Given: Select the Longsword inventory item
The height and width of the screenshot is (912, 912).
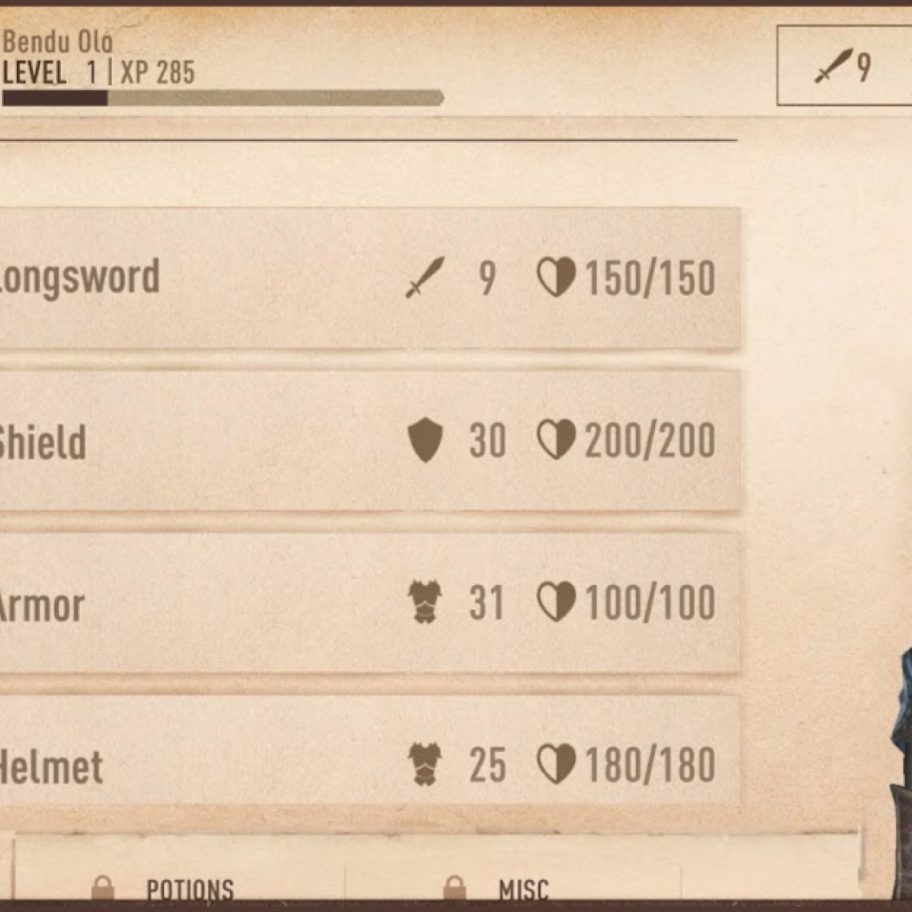Looking at the screenshot, I should click(370, 278).
